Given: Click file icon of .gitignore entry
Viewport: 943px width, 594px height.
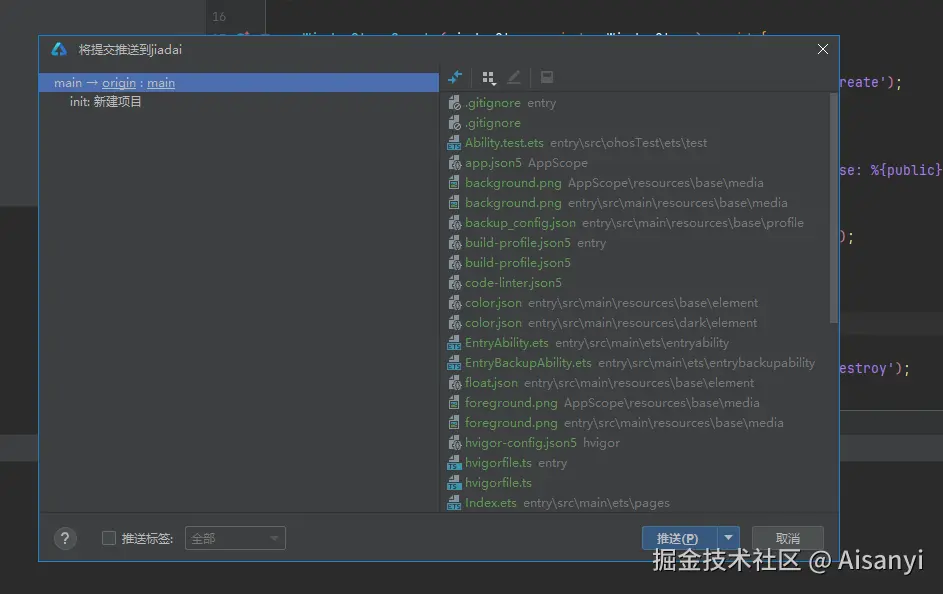Looking at the screenshot, I should point(455,103).
